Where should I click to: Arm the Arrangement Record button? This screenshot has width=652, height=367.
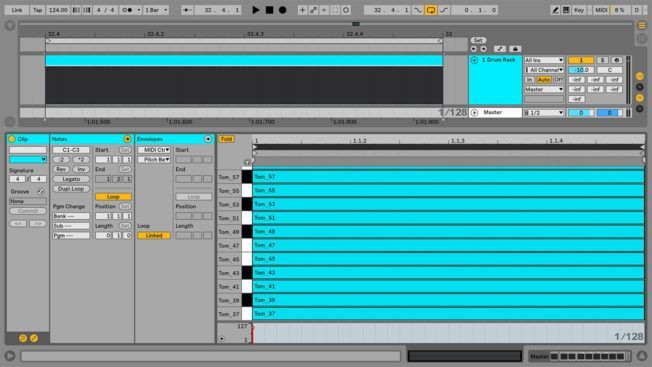tap(283, 10)
